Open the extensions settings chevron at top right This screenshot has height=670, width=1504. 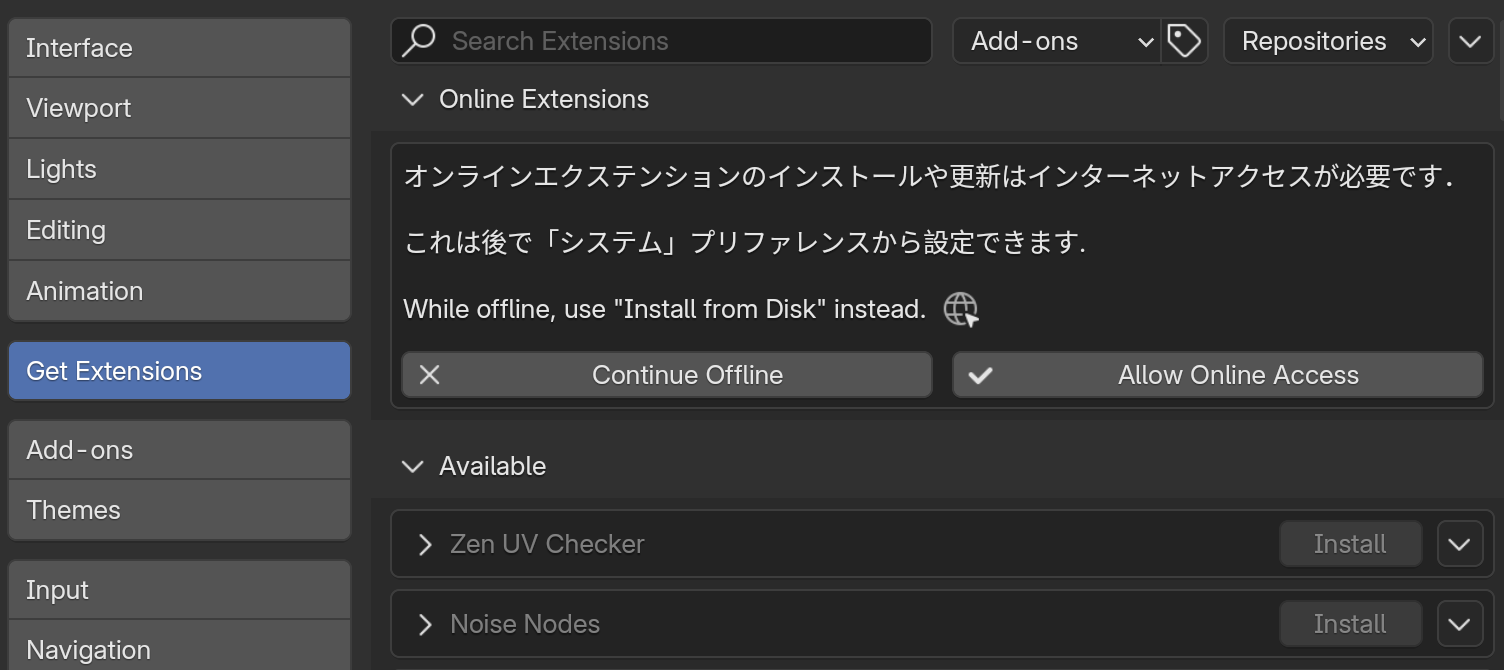(1470, 40)
